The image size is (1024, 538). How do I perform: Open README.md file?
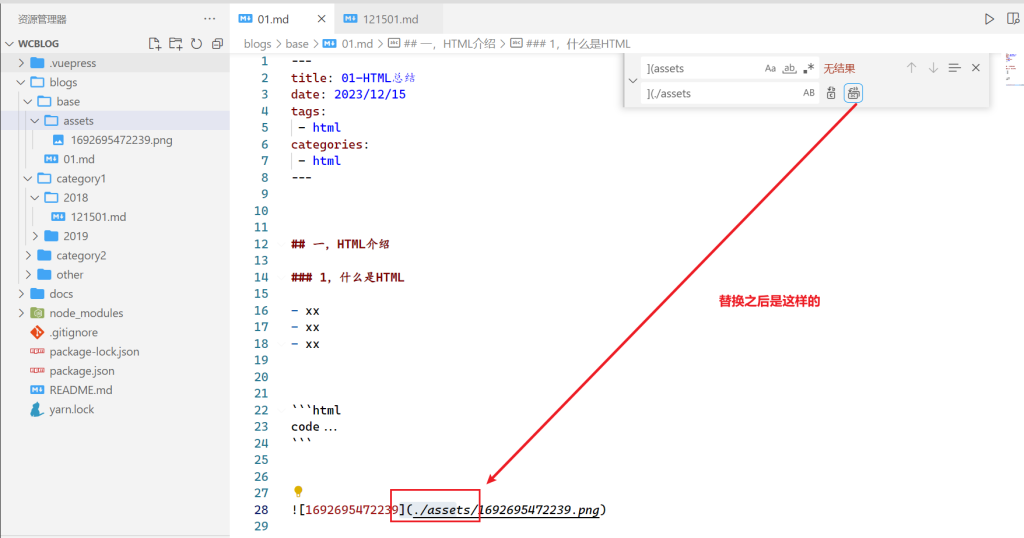pyautogui.click(x=81, y=390)
